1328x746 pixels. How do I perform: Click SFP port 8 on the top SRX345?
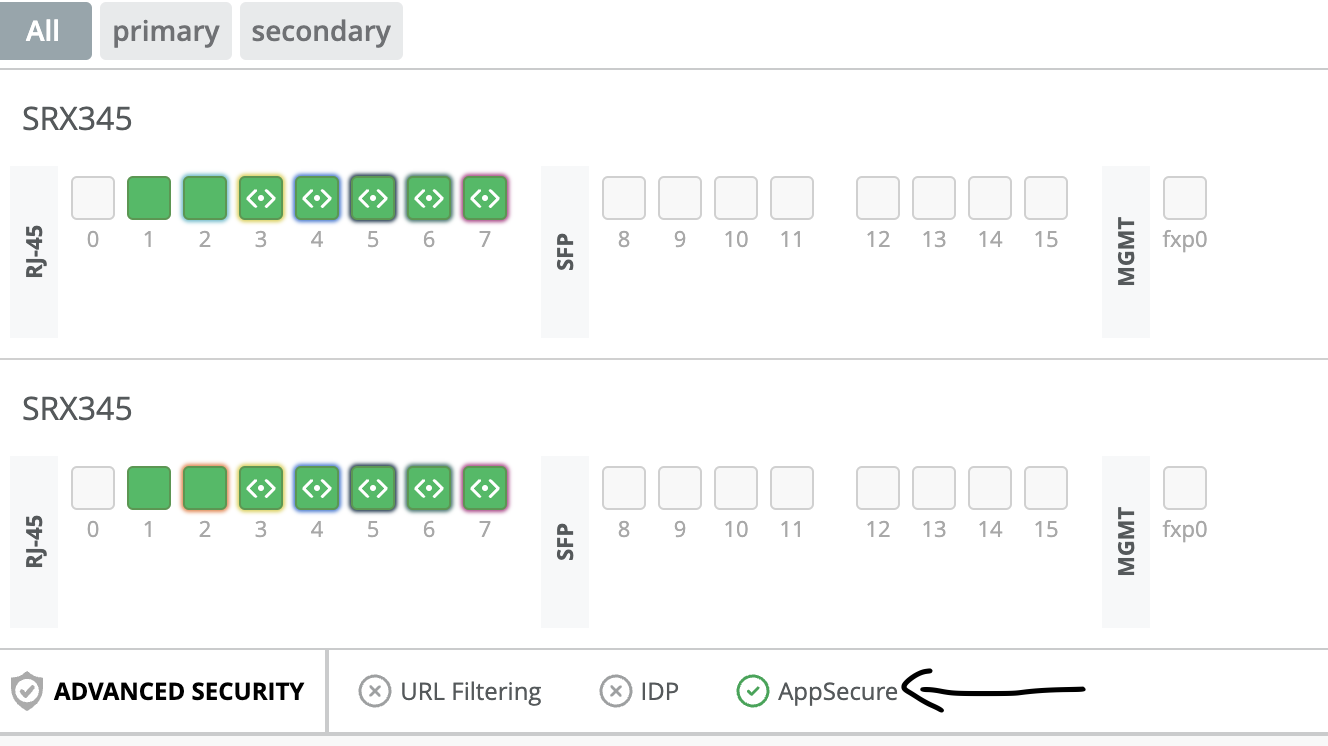click(x=624, y=198)
